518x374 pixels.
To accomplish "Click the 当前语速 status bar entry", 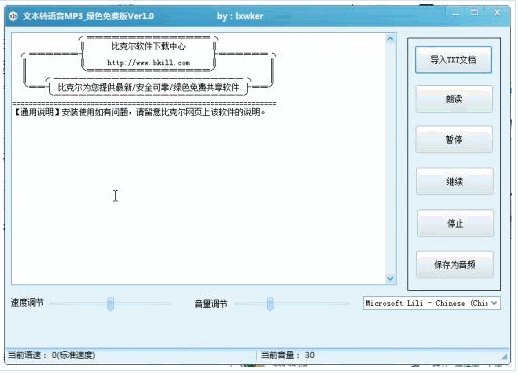I will [x=52, y=355].
